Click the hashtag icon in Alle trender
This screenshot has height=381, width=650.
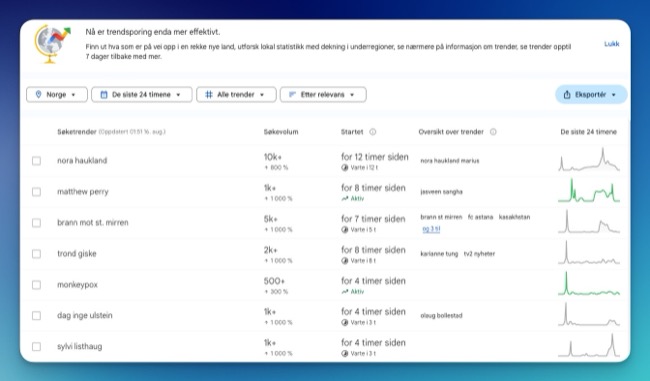pos(209,95)
